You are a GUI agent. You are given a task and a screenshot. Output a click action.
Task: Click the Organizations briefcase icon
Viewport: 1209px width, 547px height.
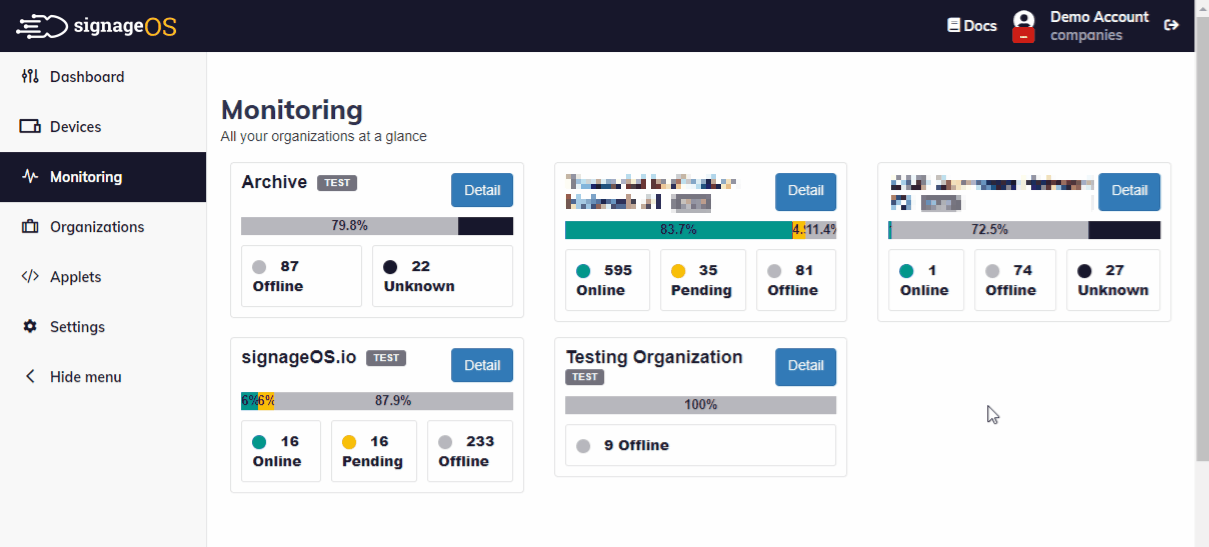30,227
